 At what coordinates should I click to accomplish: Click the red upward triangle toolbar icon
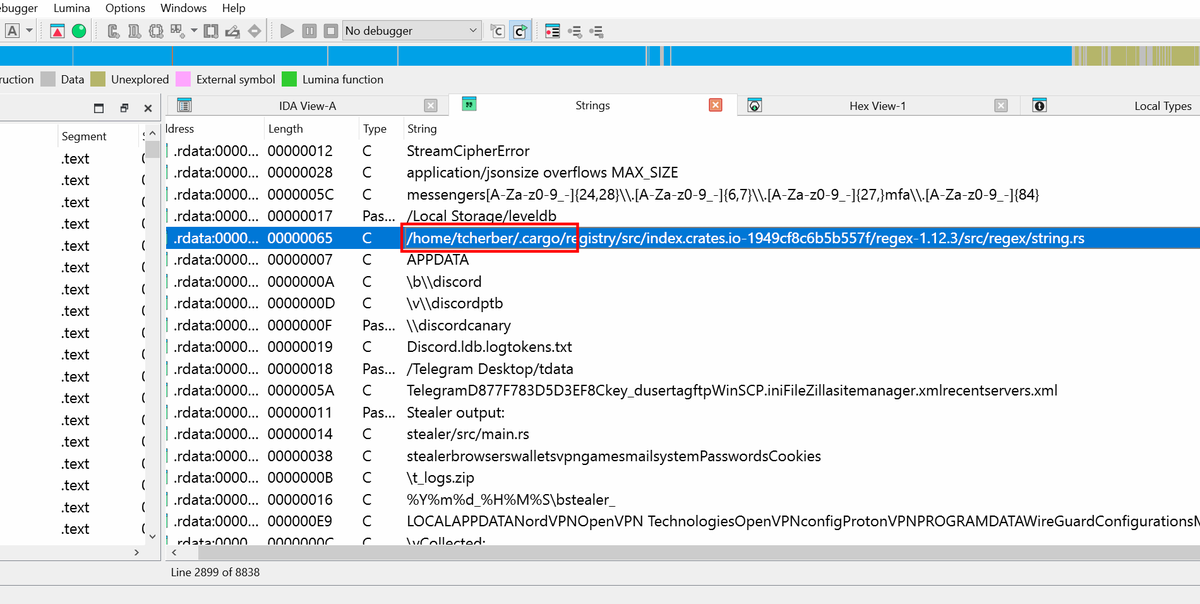click(x=58, y=31)
